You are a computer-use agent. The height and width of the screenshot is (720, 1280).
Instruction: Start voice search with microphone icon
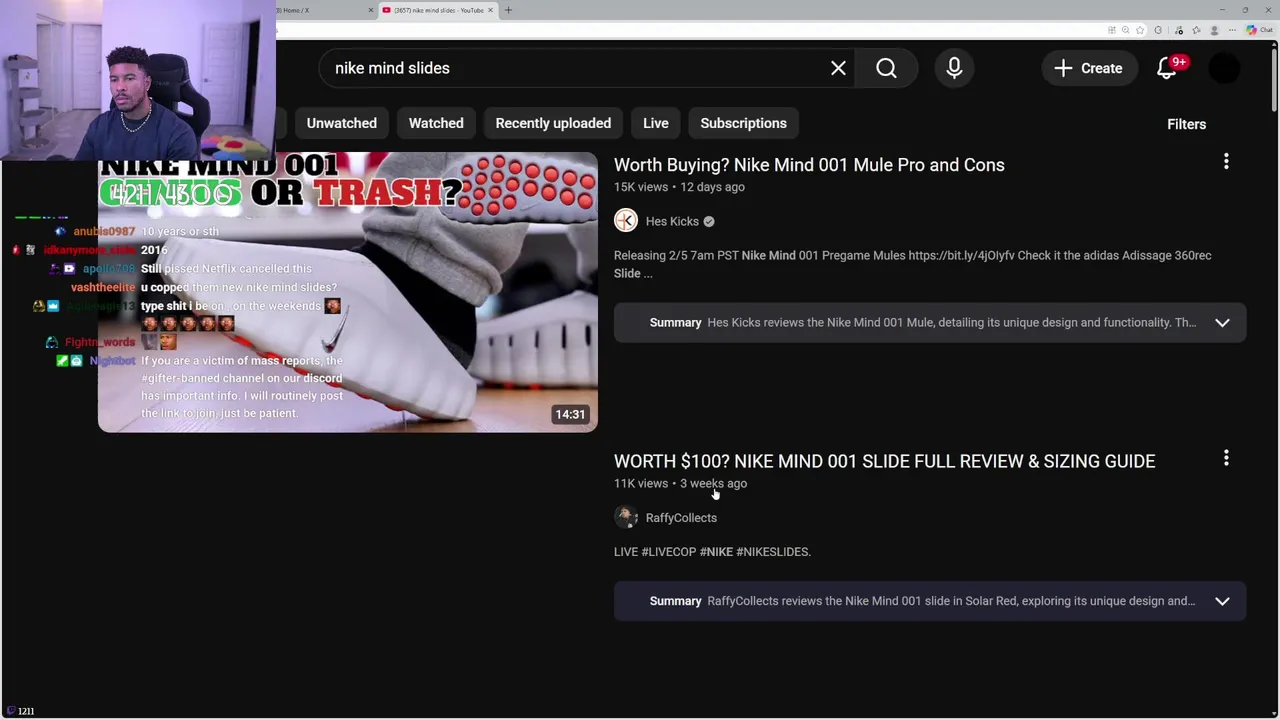[x=954, y=68]
